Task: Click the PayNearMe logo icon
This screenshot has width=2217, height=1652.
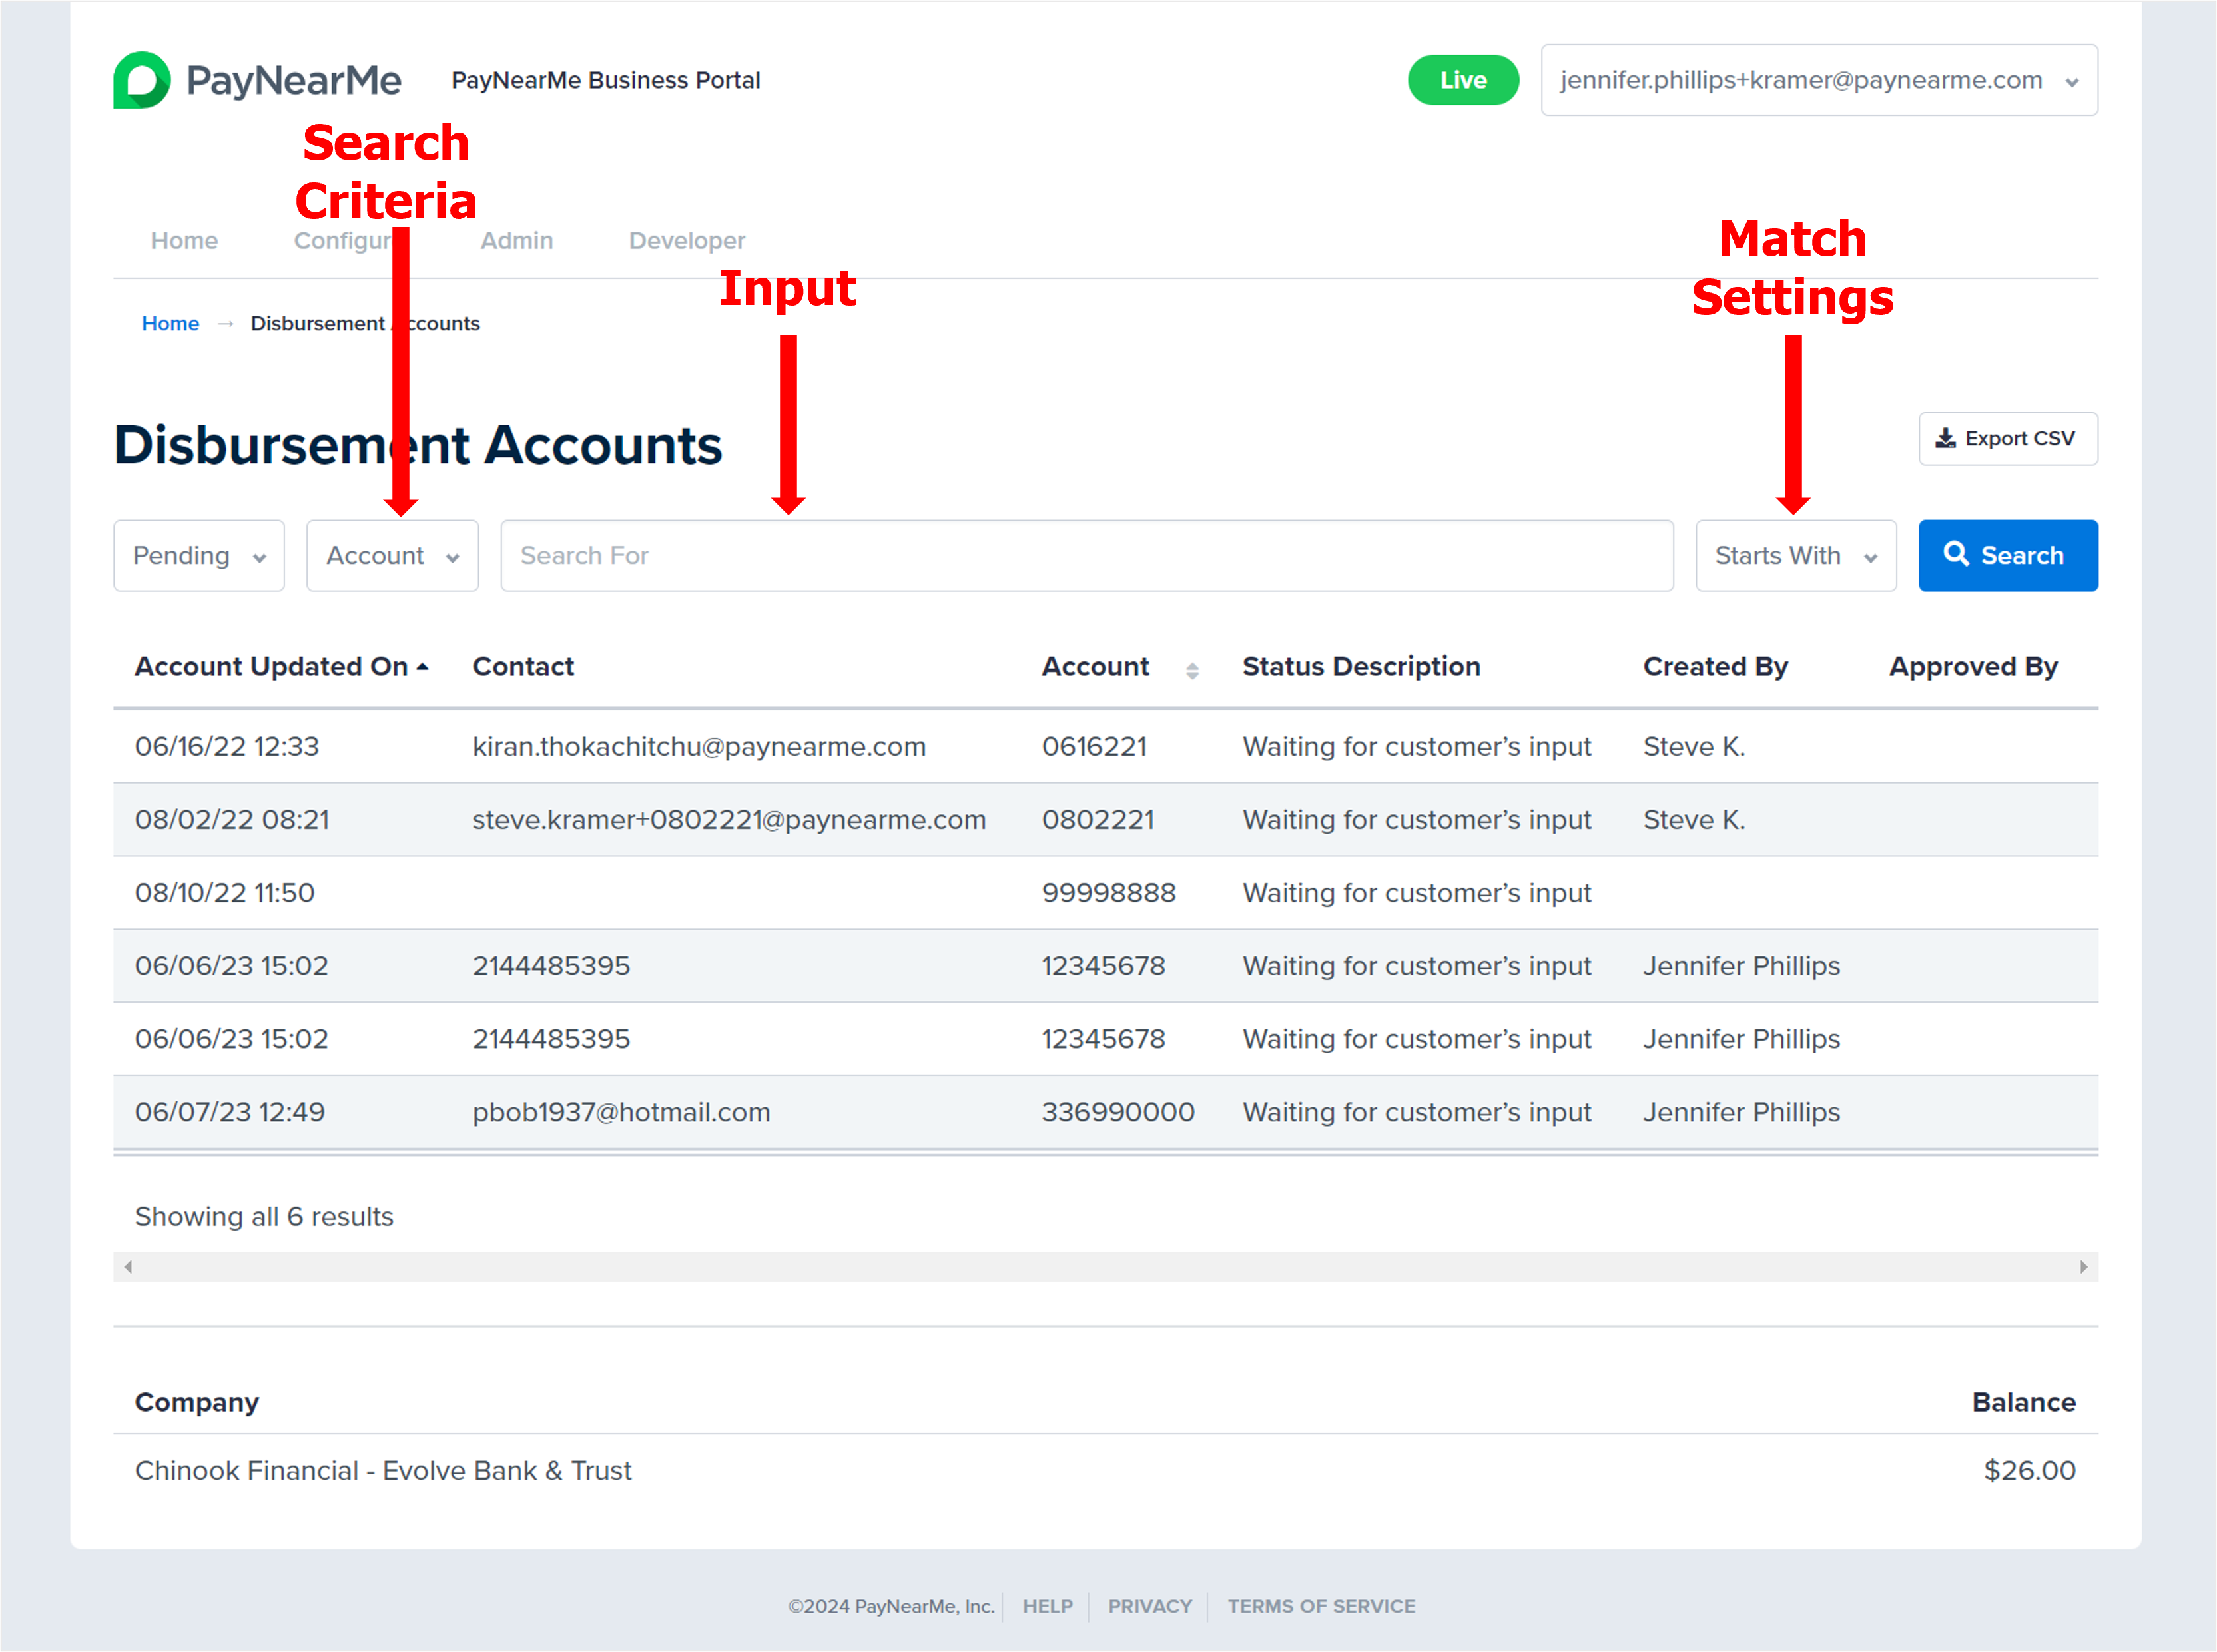Action: 142,80
